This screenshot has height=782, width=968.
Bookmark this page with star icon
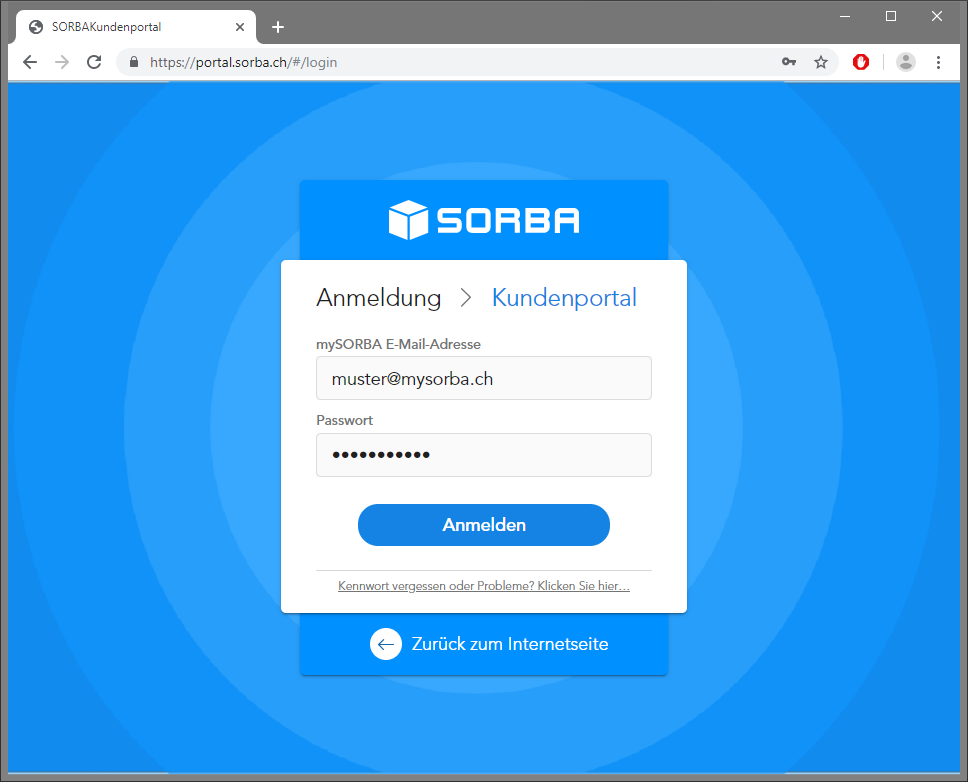pos(820,62)
